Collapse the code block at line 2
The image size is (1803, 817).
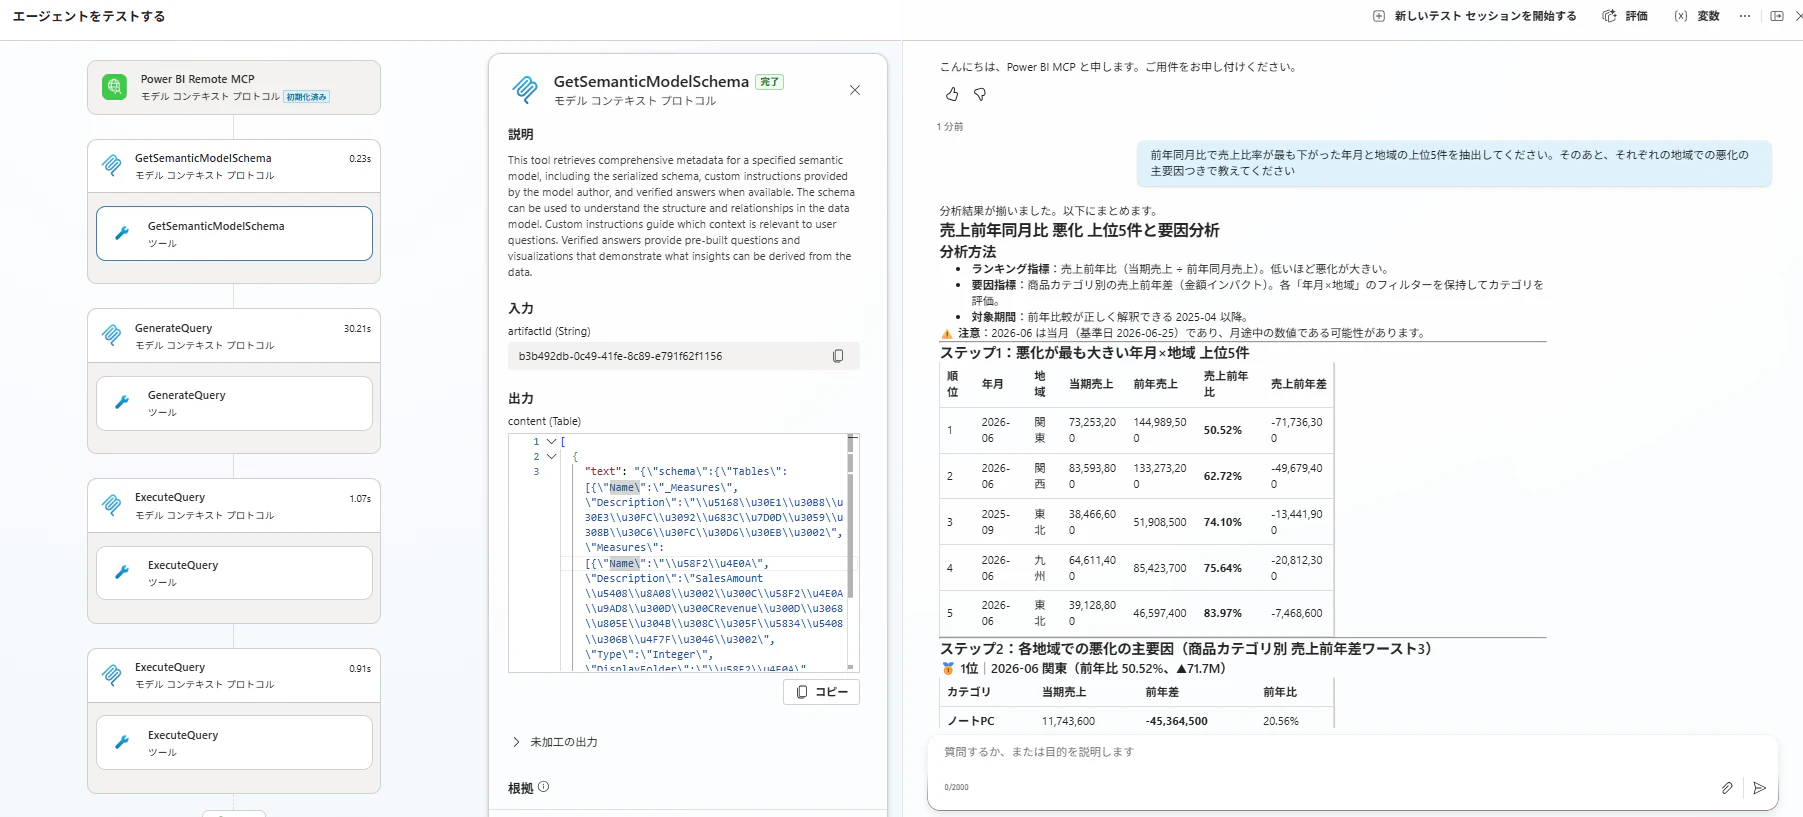pyautogui.click(x=551, y=457)
